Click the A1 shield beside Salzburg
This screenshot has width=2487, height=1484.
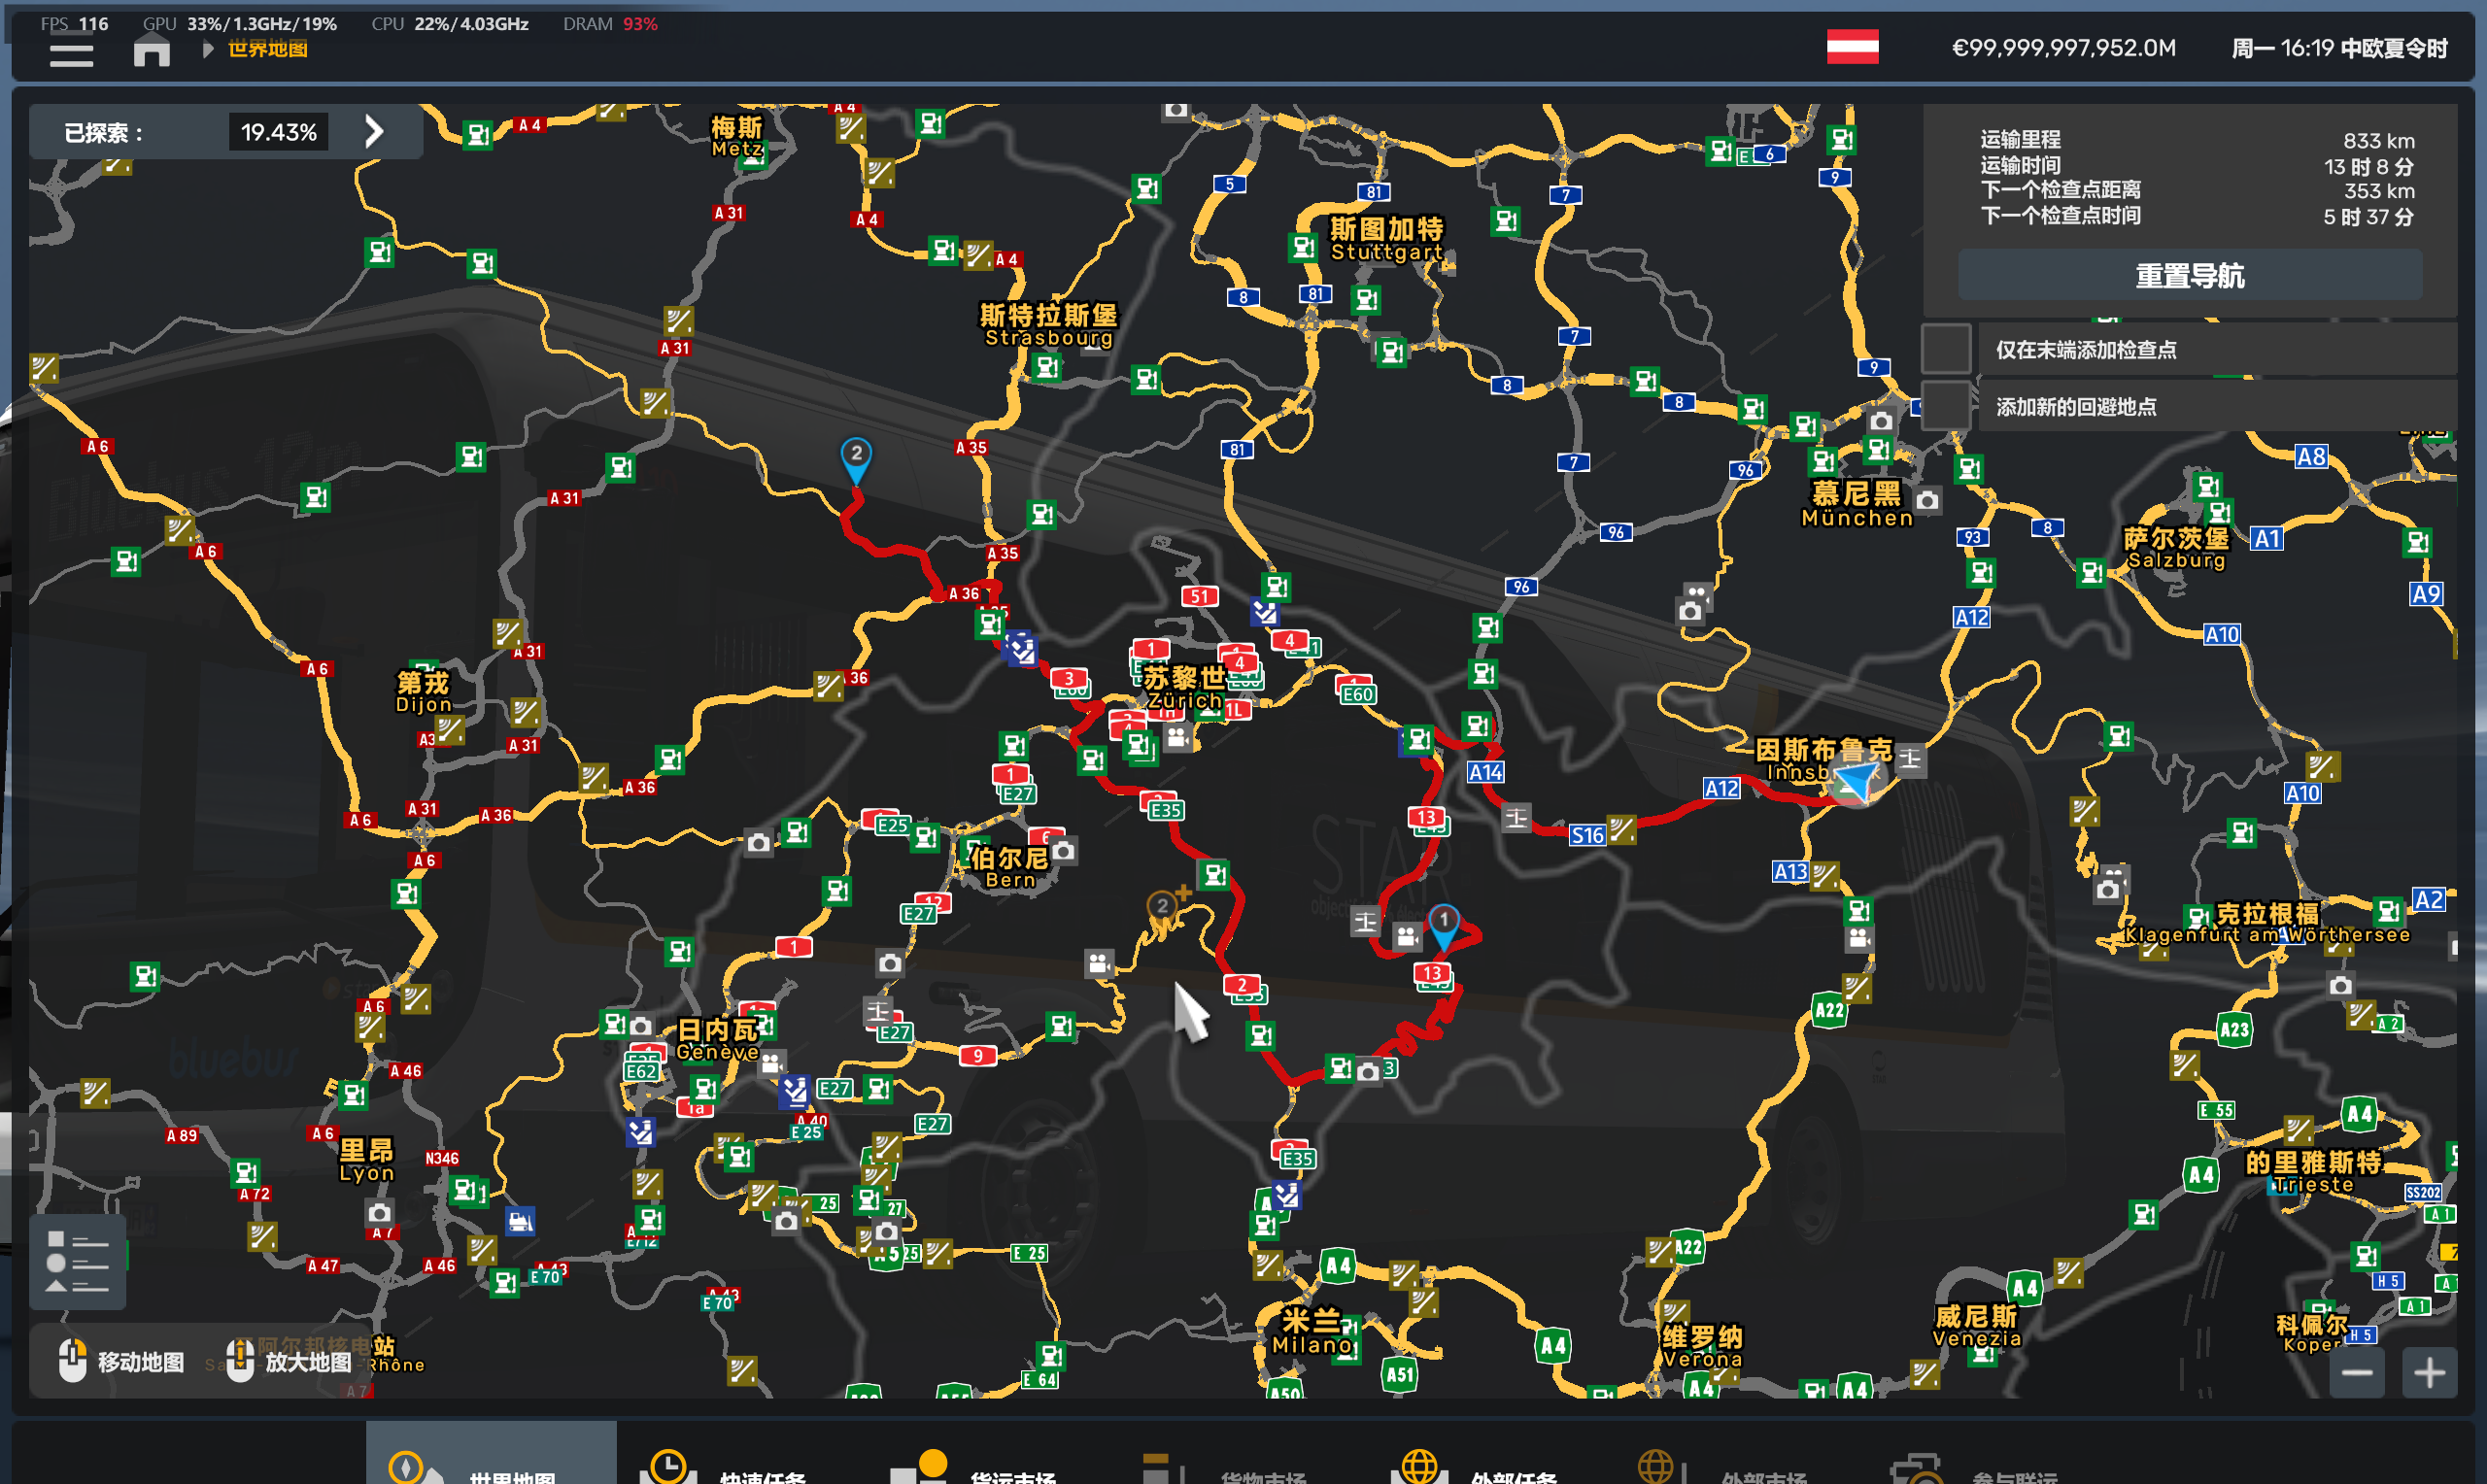click(2266, 539)
